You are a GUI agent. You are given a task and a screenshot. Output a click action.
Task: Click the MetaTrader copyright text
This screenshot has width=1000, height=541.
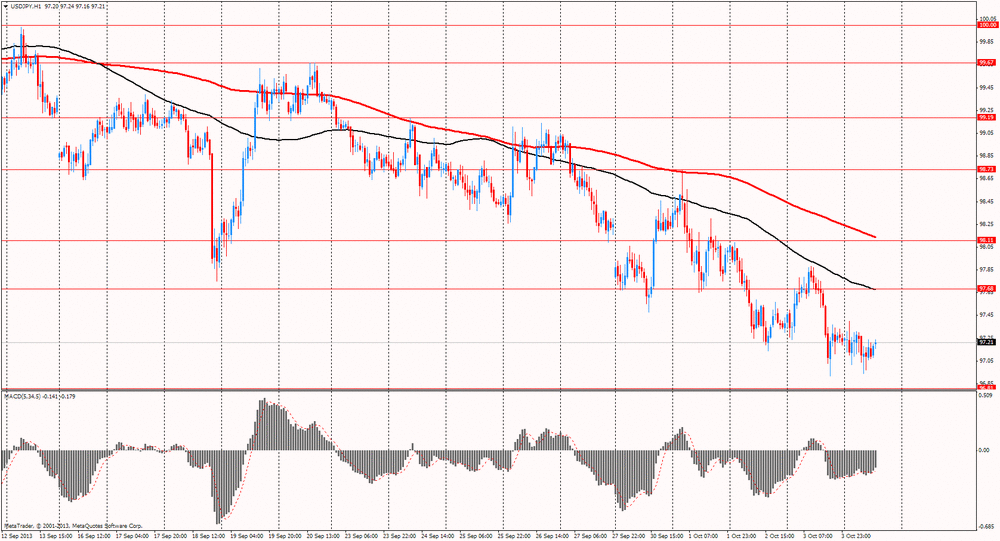pos(73,527)
